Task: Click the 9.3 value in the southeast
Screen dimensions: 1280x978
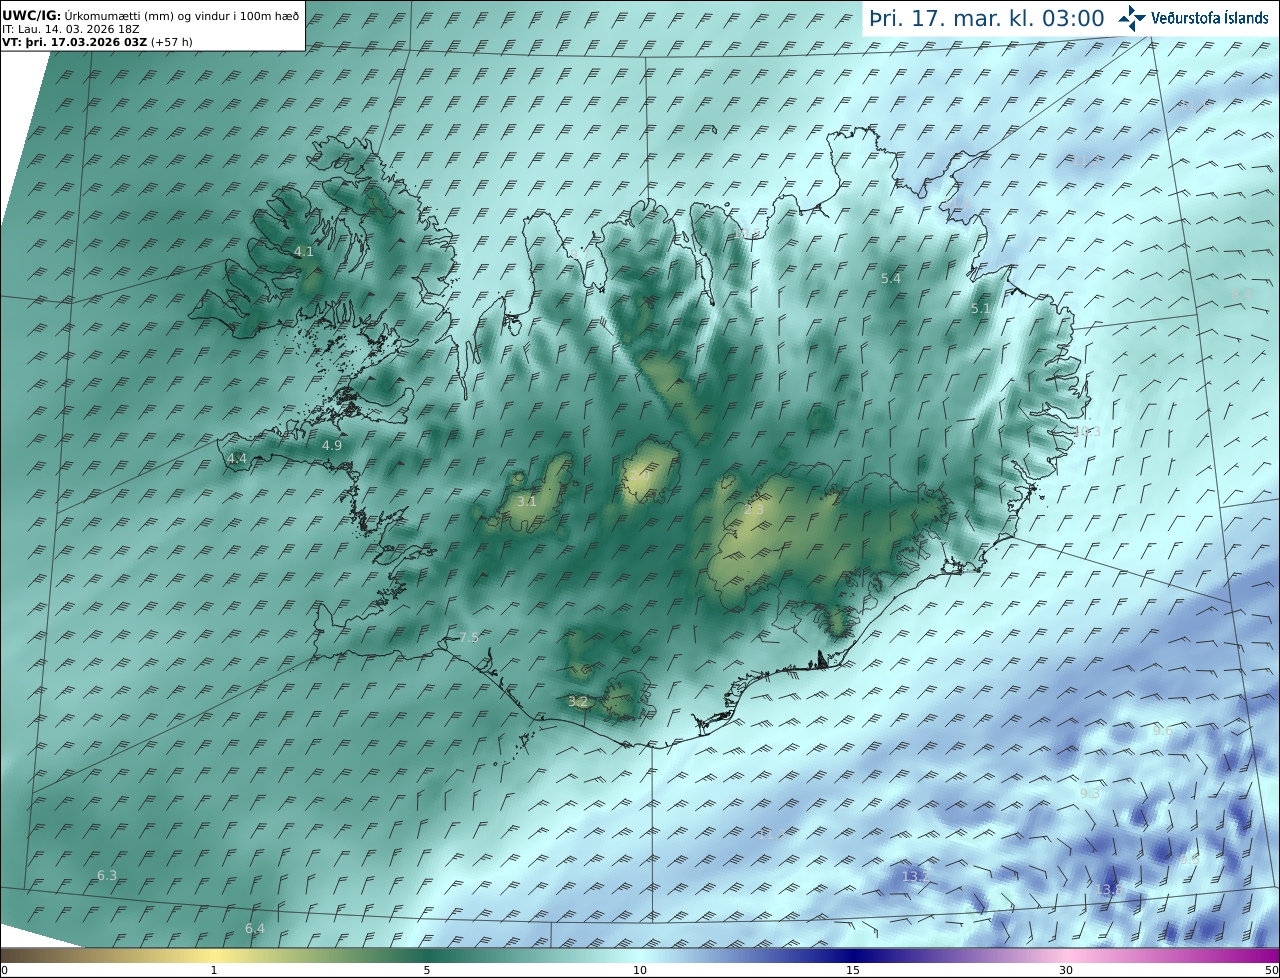Action: point(1090,794)
